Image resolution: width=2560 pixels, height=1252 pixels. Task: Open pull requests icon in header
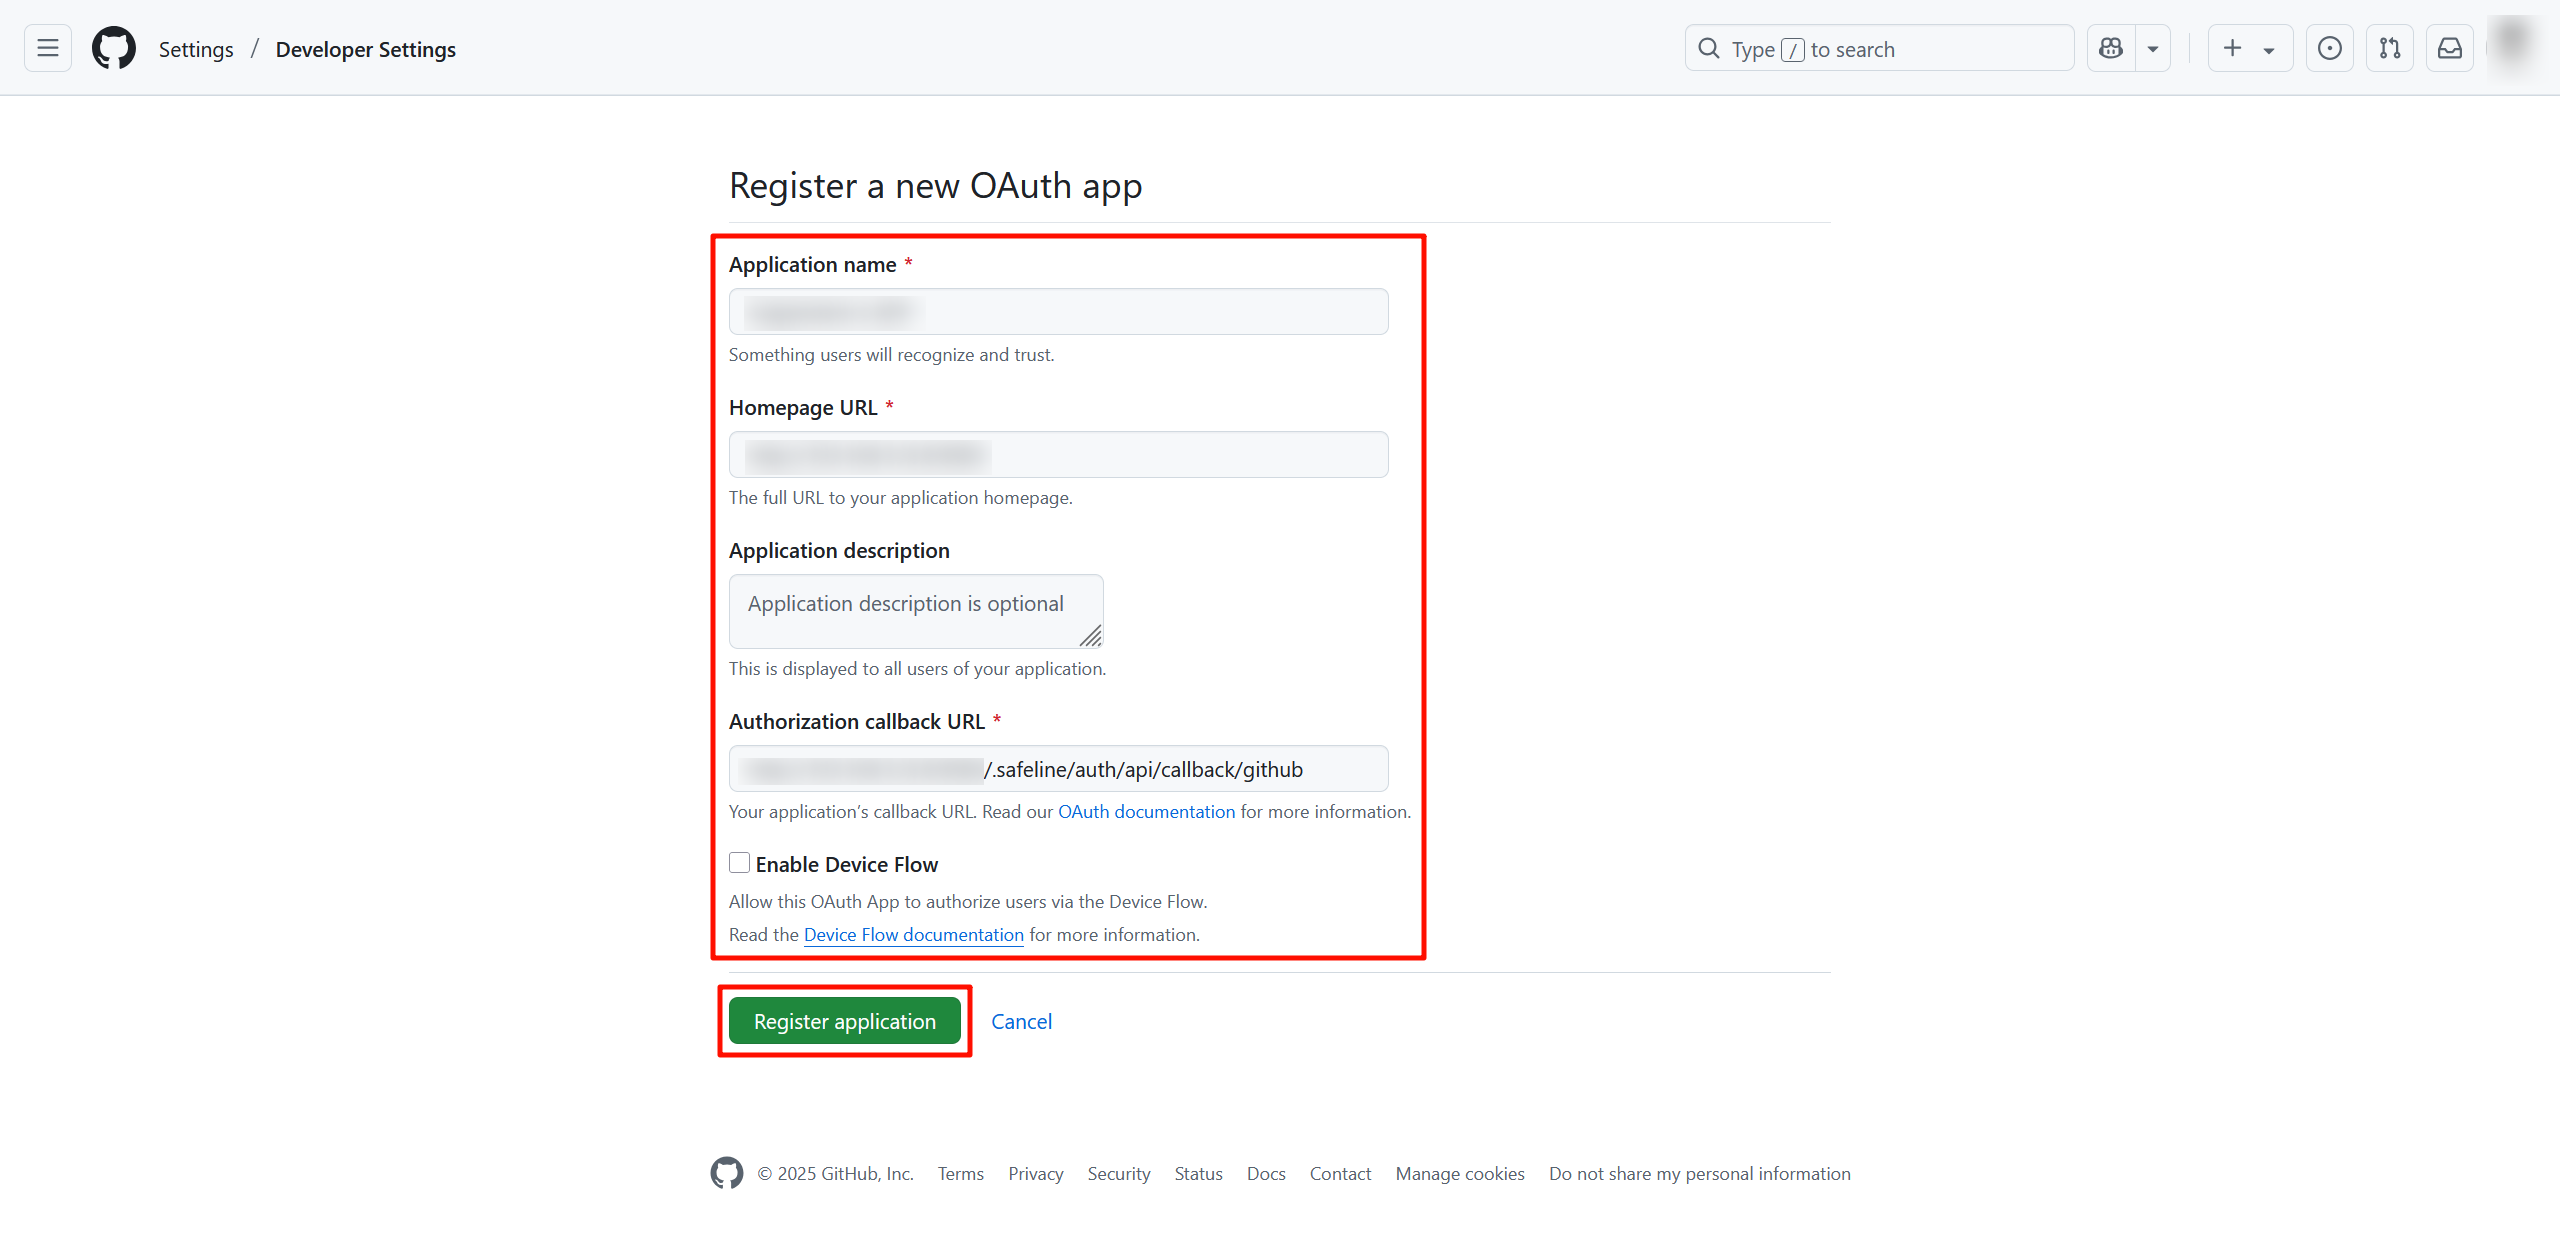[2390, 48]
